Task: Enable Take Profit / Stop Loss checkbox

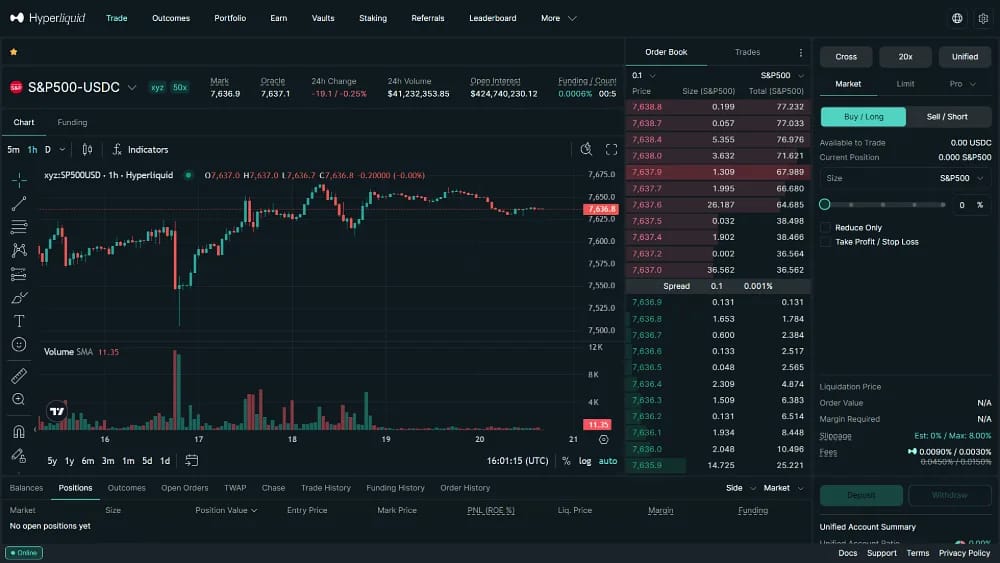Action: pos(825,242)
